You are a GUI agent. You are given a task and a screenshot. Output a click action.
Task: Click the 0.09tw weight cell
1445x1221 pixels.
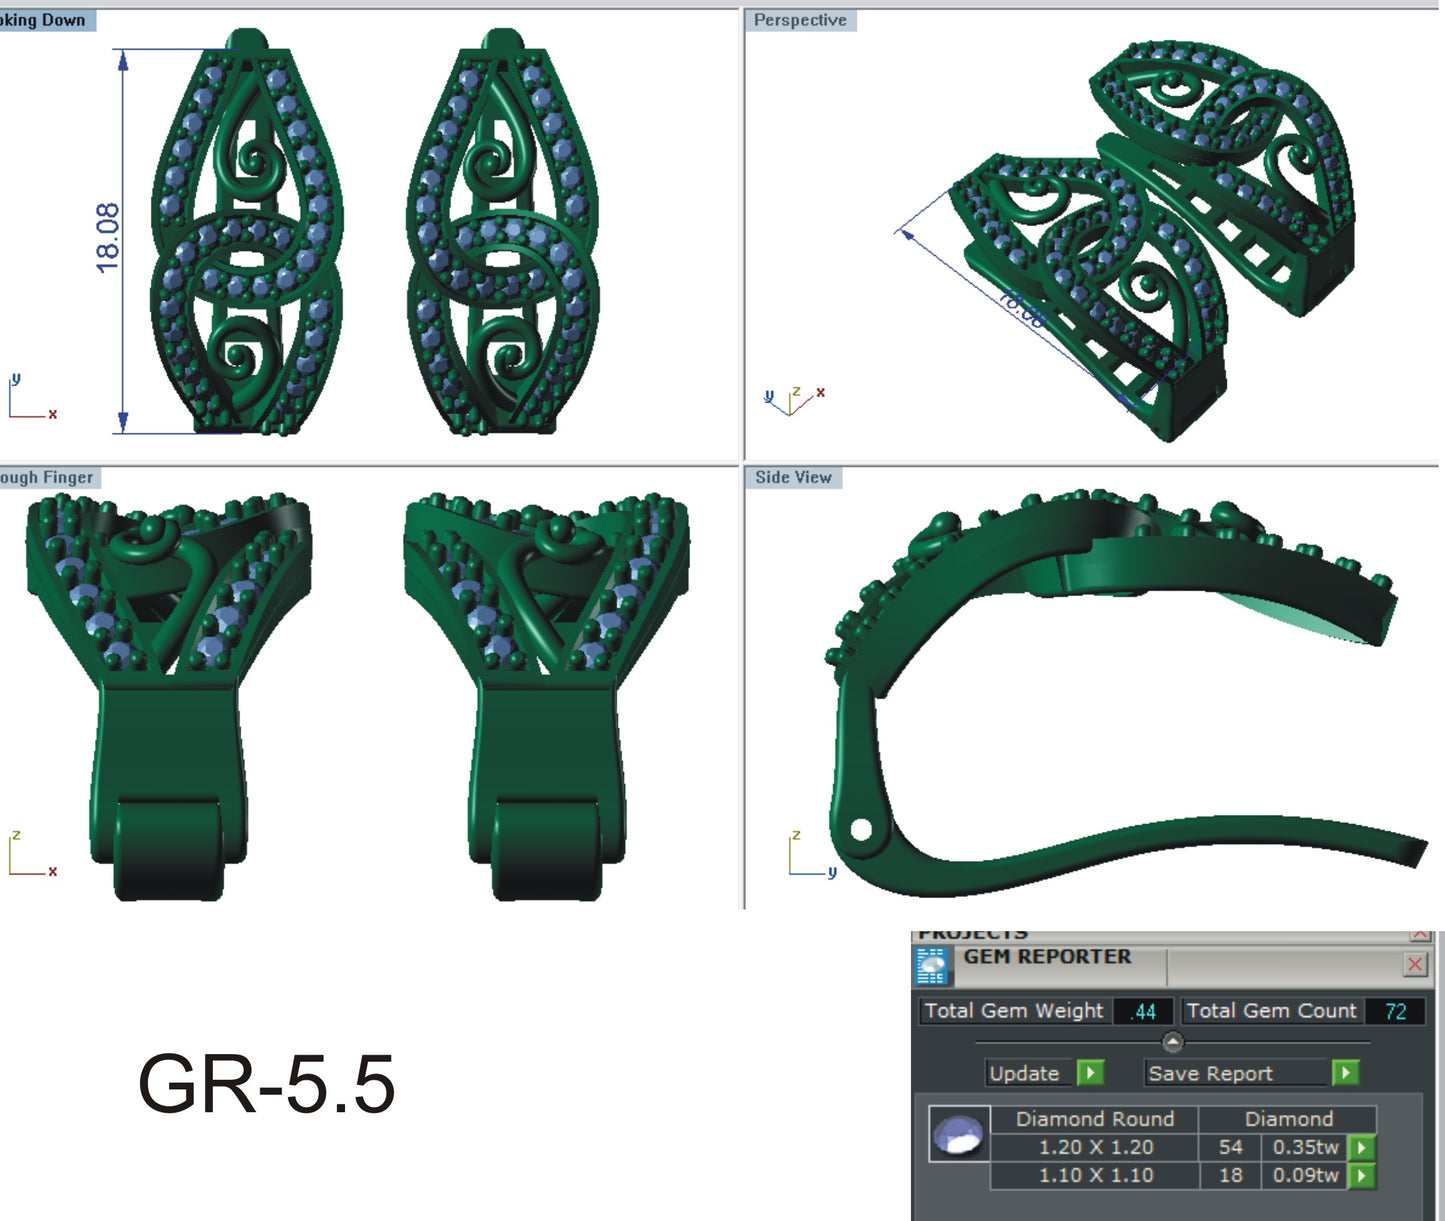pyautogui.click(x=1305, y=1175)
